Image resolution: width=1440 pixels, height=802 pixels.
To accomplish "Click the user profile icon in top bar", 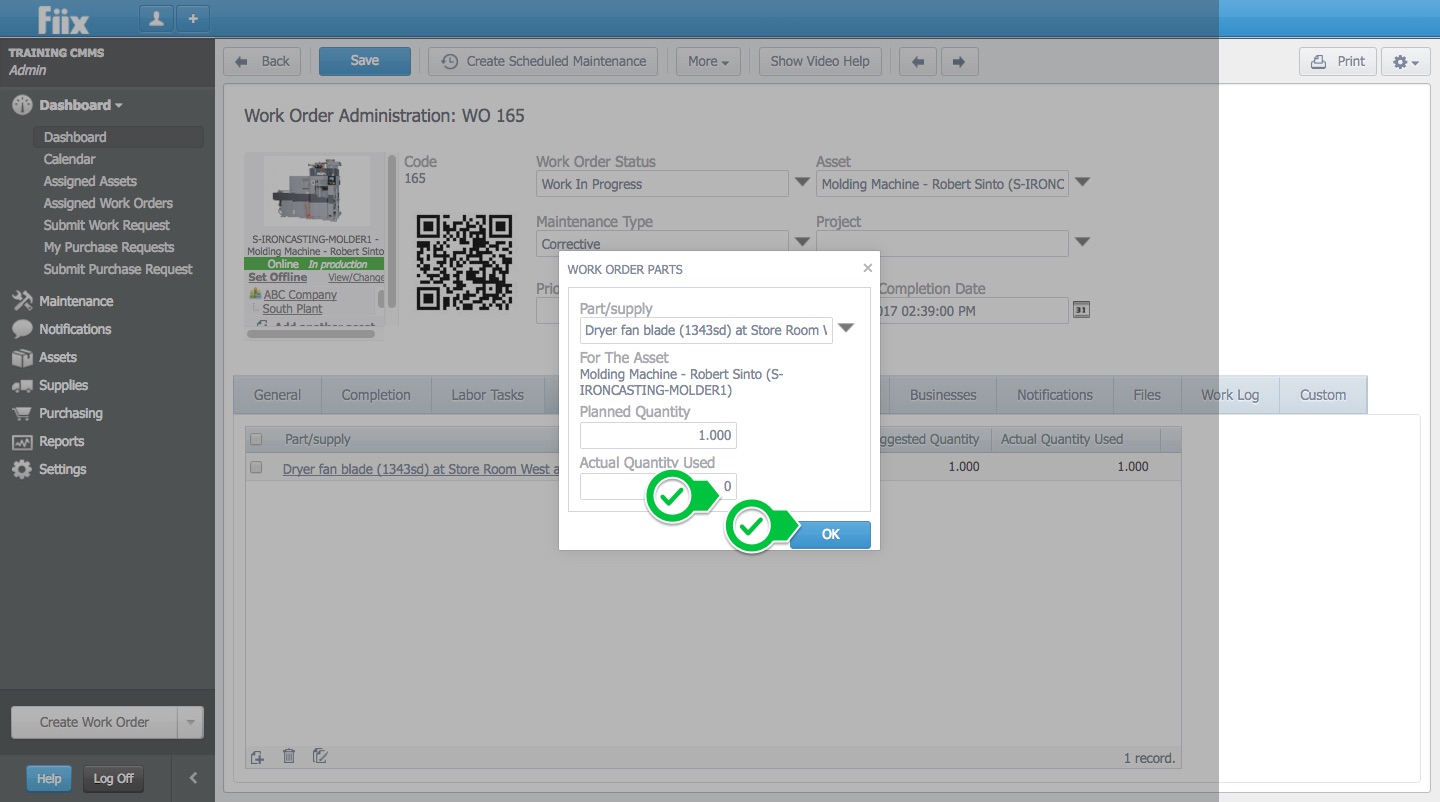I will 156,18.
